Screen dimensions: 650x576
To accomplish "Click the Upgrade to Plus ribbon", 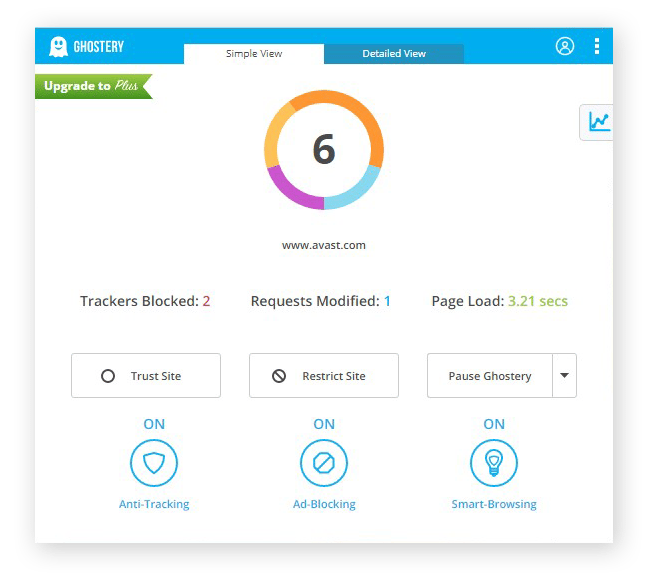I will coord(91,86).
